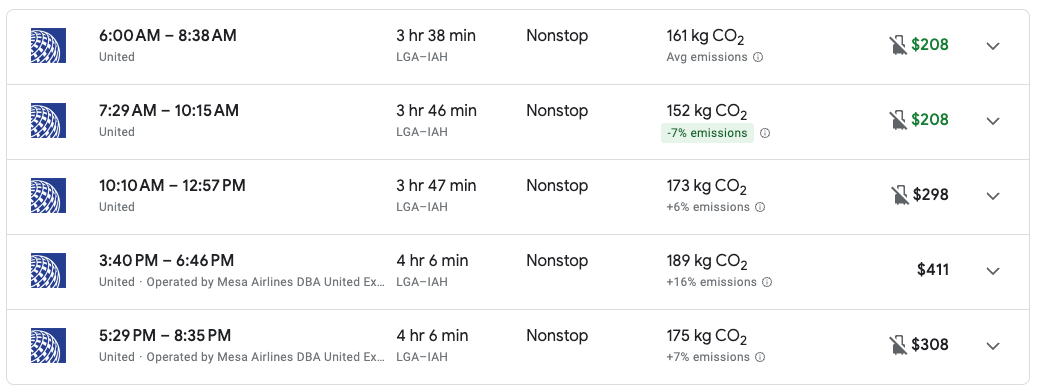Expand details for the 6:00 AM flight

pyautogui.click(x=993, y=46)
